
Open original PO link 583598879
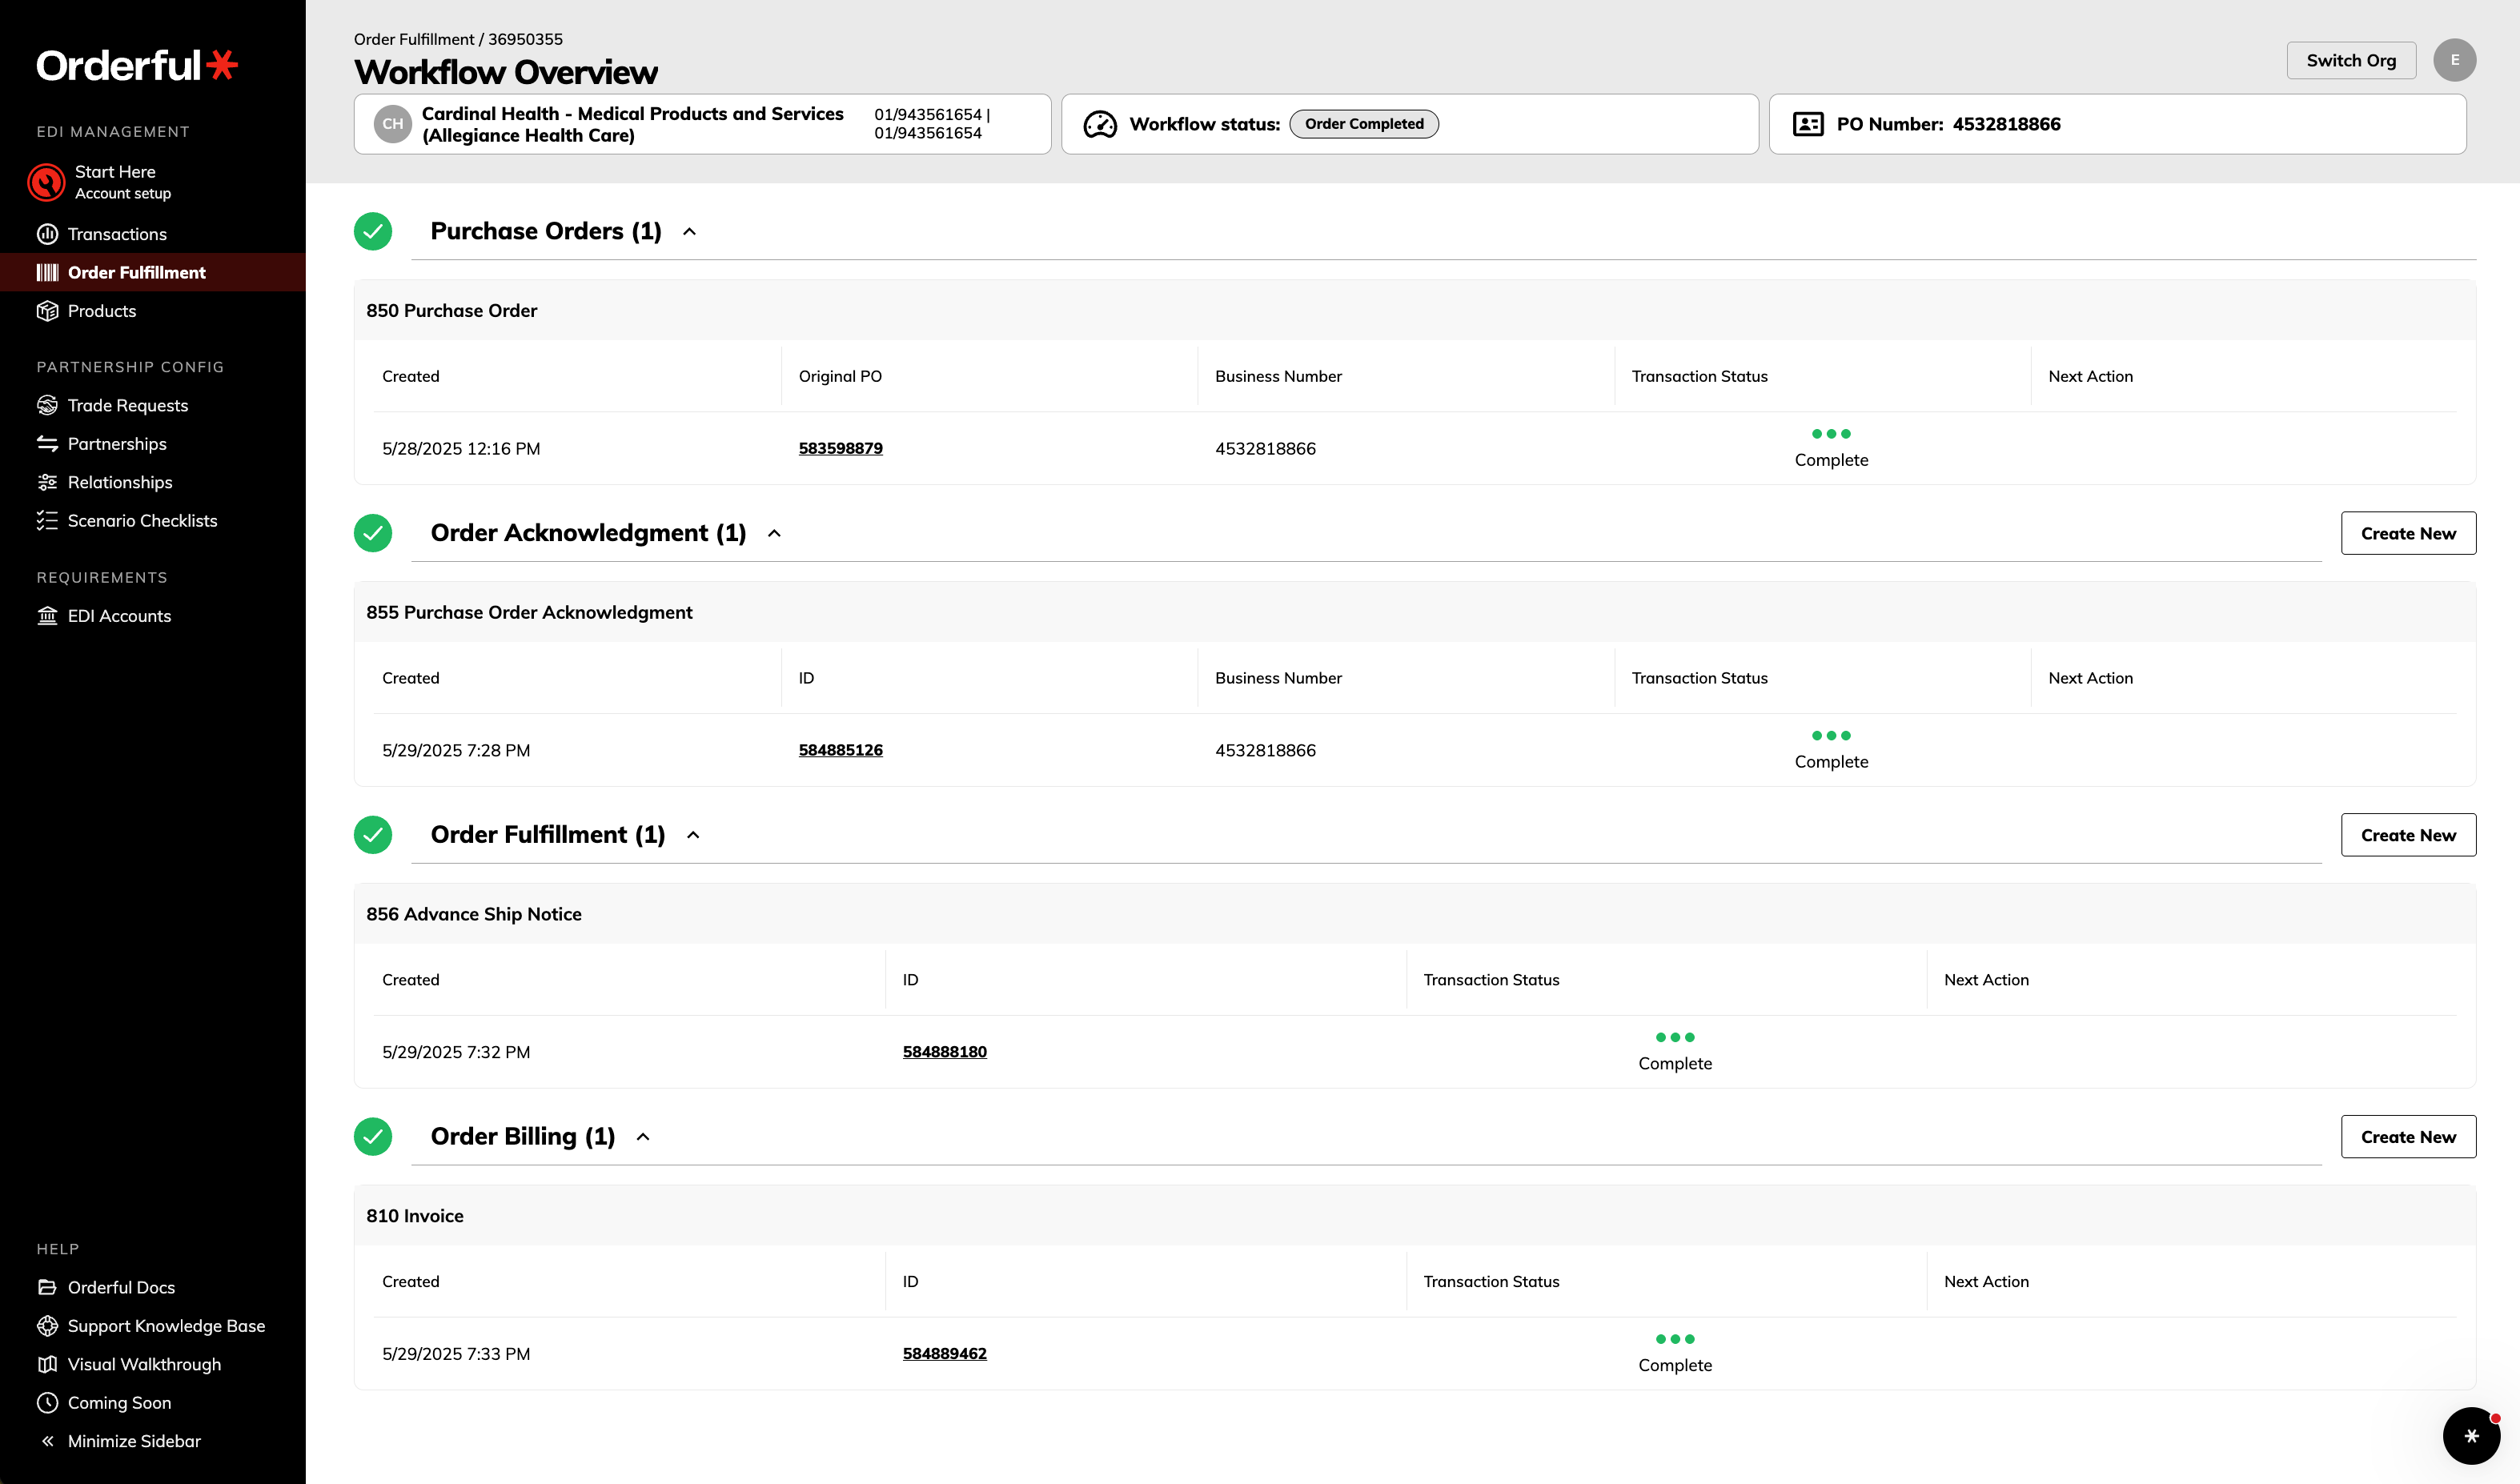(840, 448)
